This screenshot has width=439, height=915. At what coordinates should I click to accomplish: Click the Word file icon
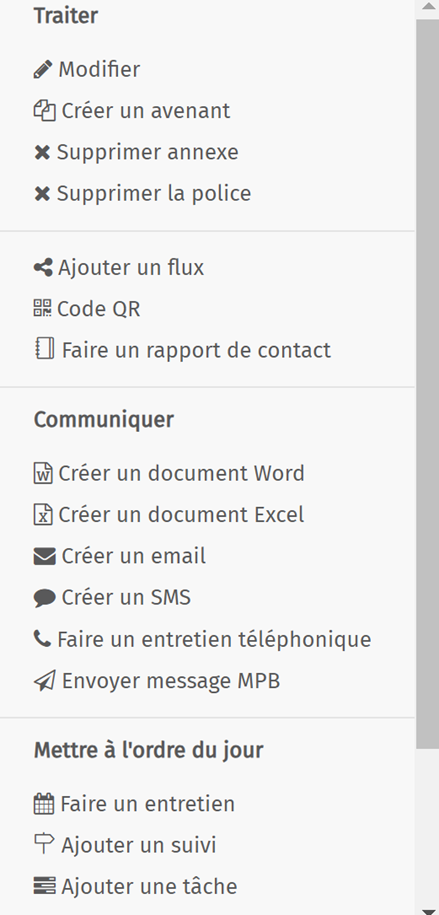[x=43, y=473]
